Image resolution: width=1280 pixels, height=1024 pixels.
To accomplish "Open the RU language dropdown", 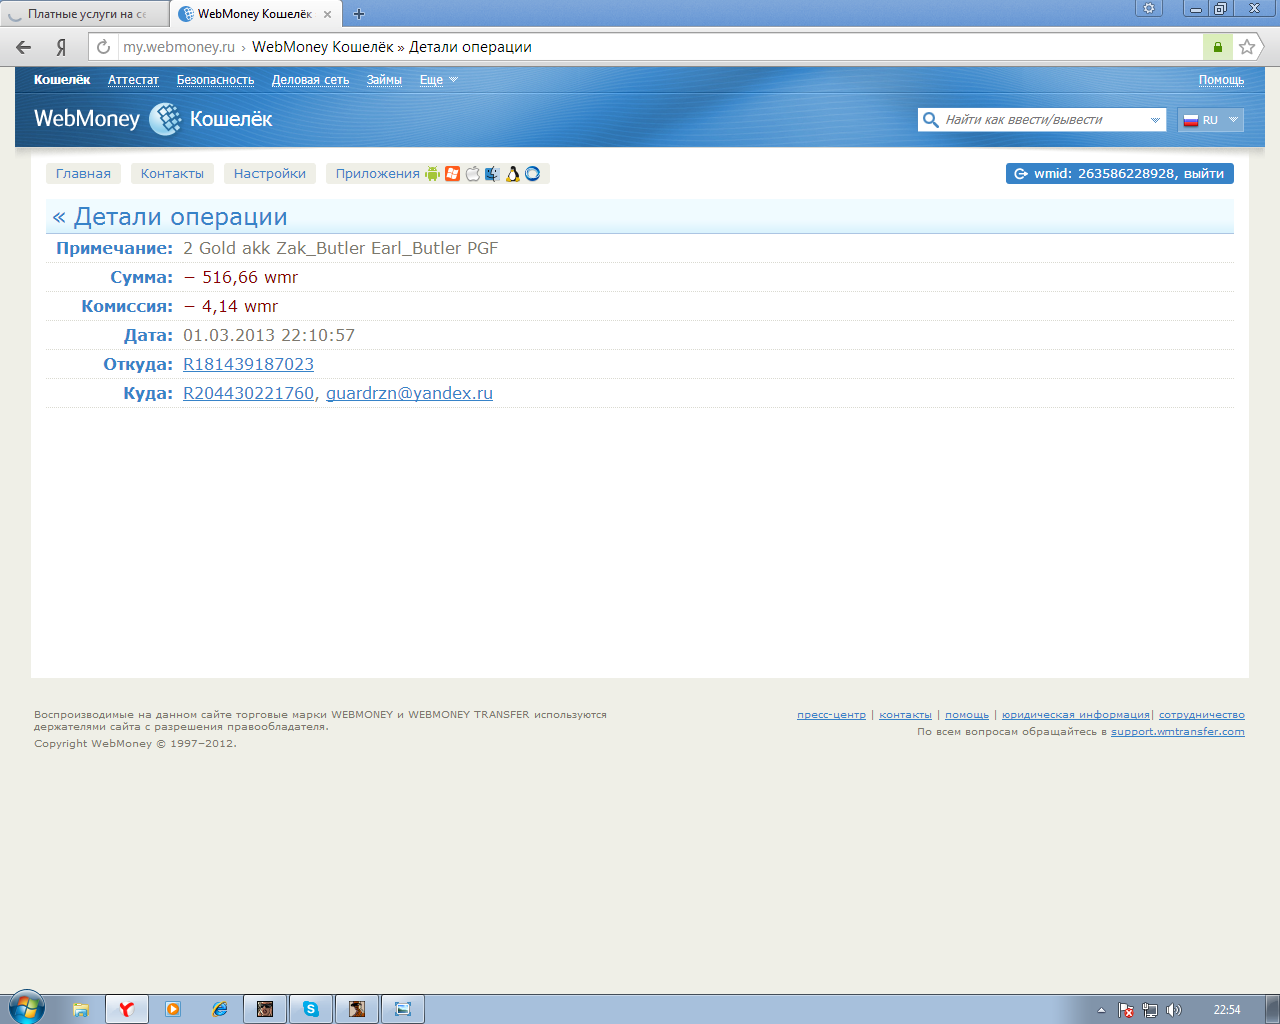I will click(1211, 120).
